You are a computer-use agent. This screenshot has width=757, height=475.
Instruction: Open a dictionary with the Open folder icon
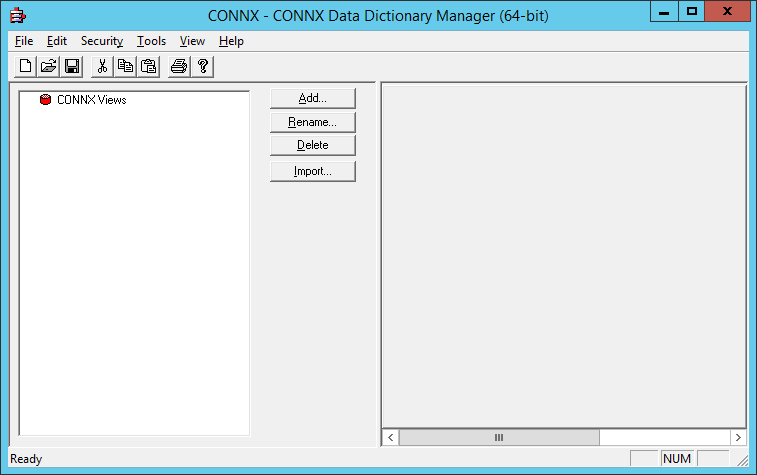click(49, 66)
